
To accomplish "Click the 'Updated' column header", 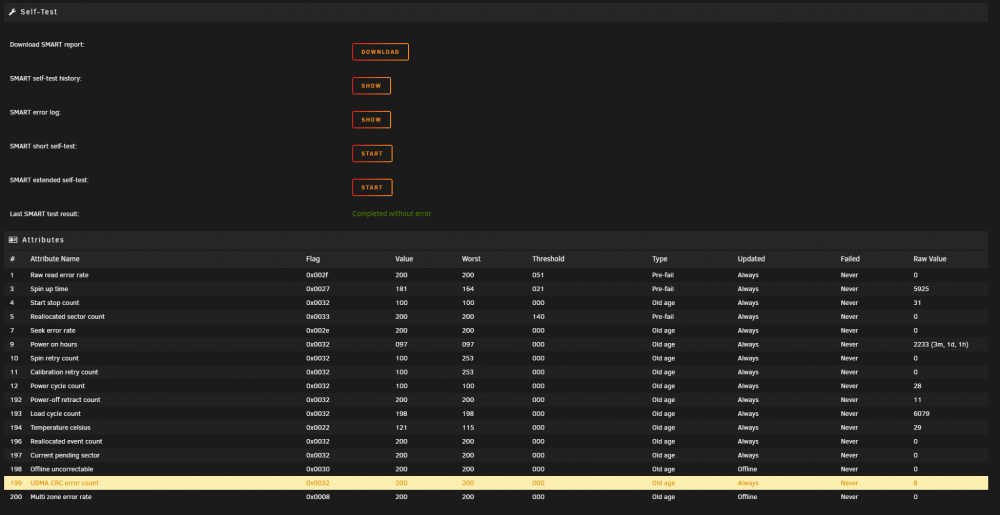I will pos(751,259).
